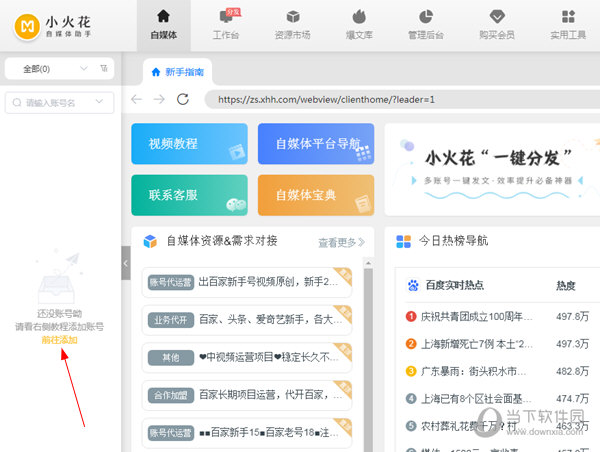Open the 管理后台 pie chart icon

tap(426, 16)
